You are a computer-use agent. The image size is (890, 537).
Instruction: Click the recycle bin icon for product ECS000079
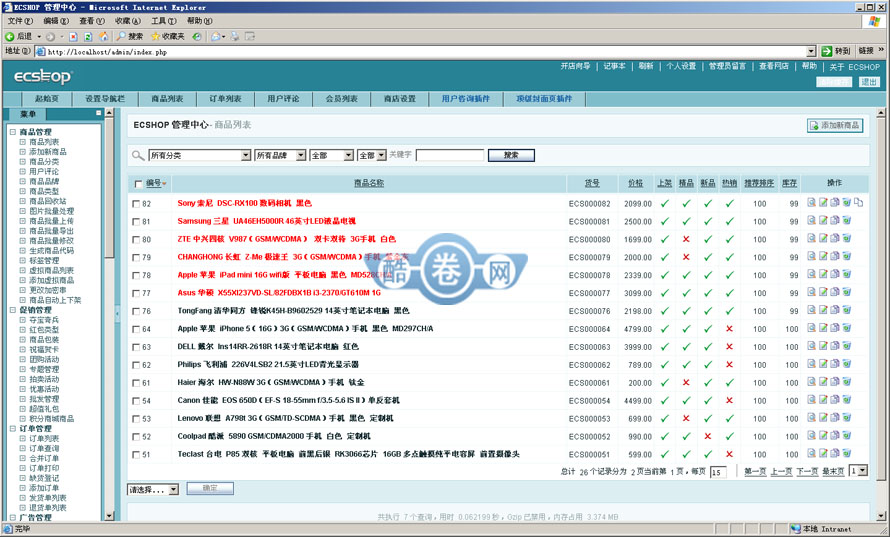pyautogui.click(x=846, y=257)
